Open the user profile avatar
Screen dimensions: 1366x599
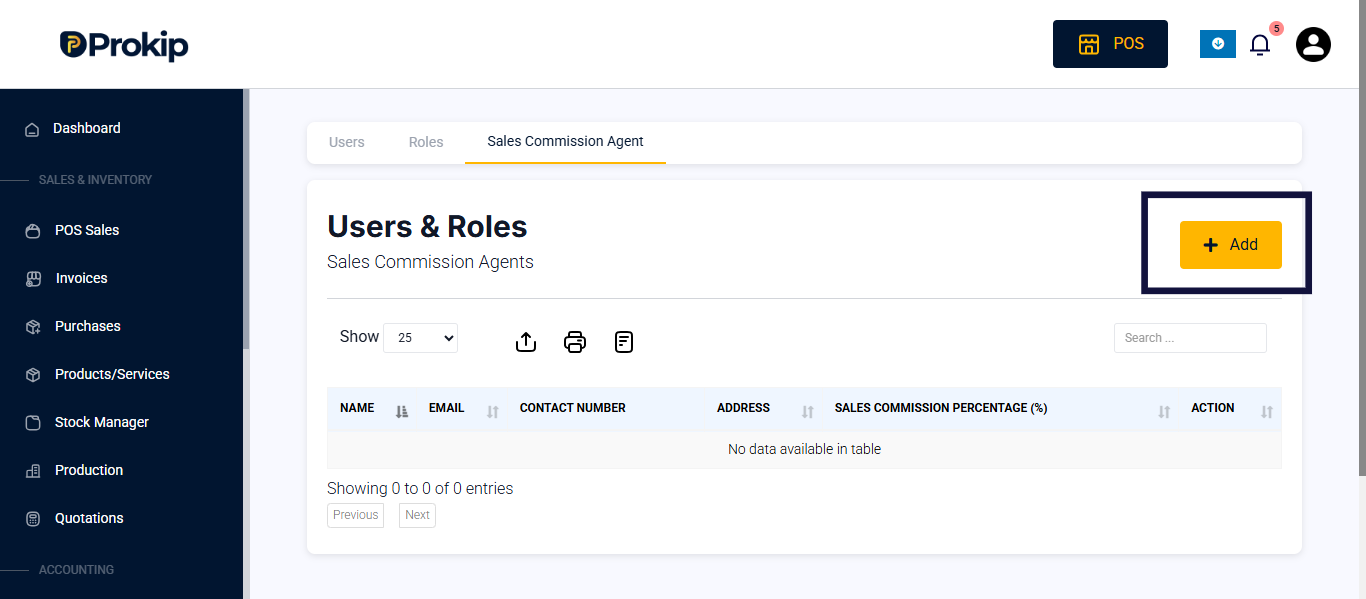[x=1313, y=44]
